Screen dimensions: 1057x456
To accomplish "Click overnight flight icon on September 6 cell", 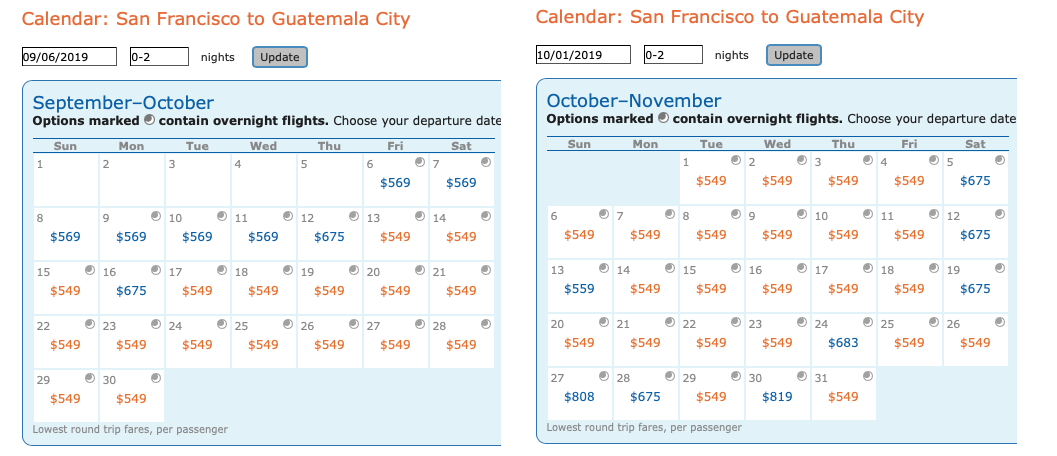I will click(420, 162).
